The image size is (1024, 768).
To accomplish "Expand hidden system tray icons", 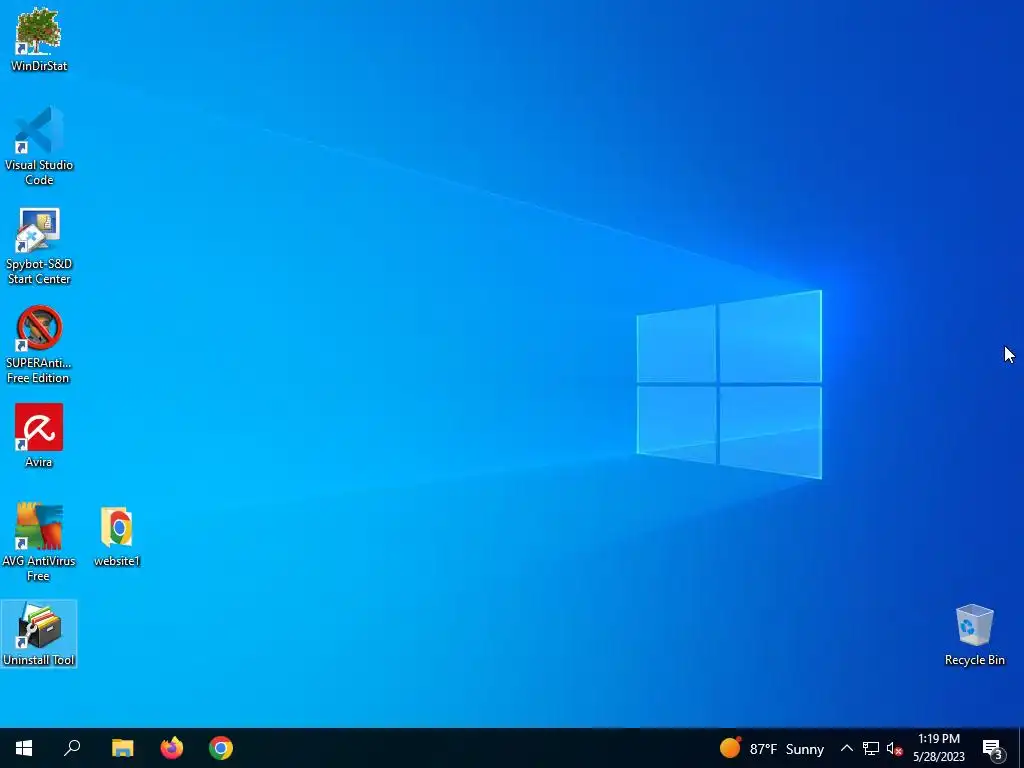I will pos(846,748).
